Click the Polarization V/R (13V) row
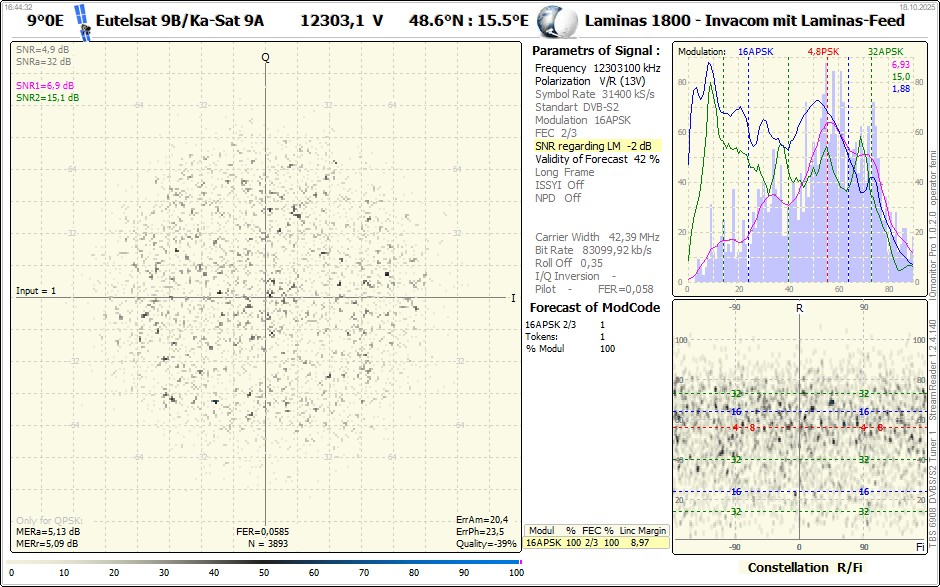This screenshot has height=587, width=940. coord(590,81)
